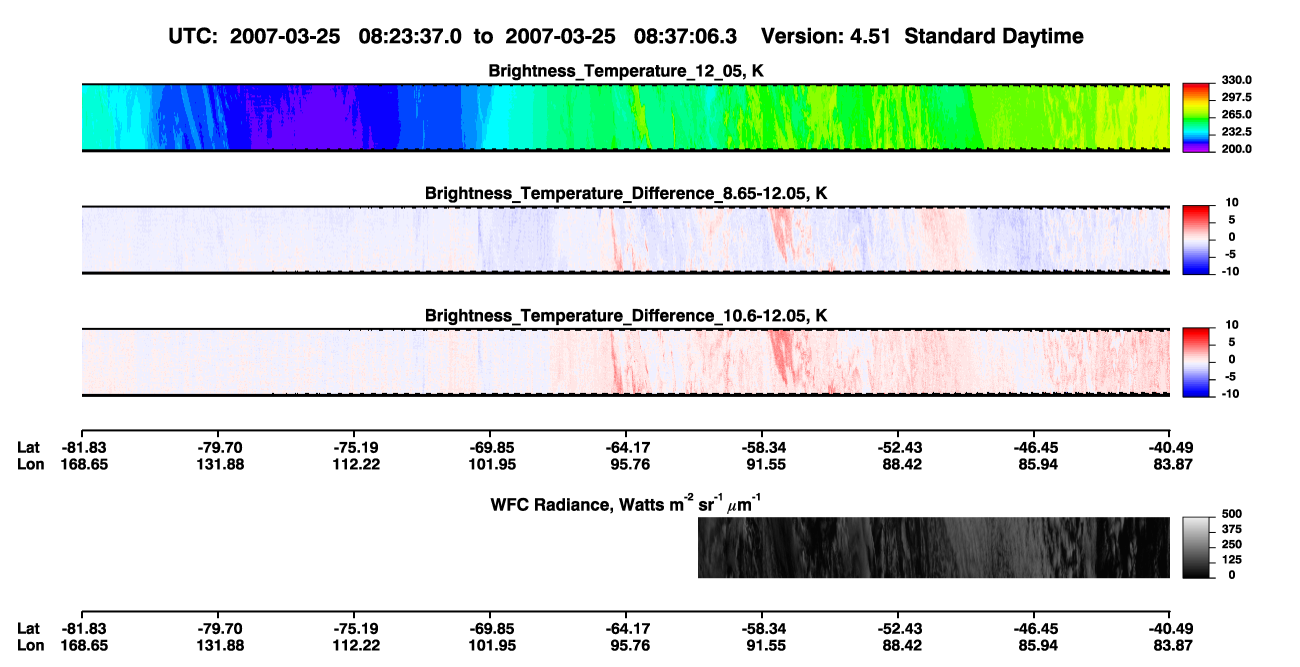The height and width of the screenshot is (667, 1300).
Task: Click the -10 label of 10.6-12.05 color bar
Action: pyautogui.click(x=1231, y=394)
